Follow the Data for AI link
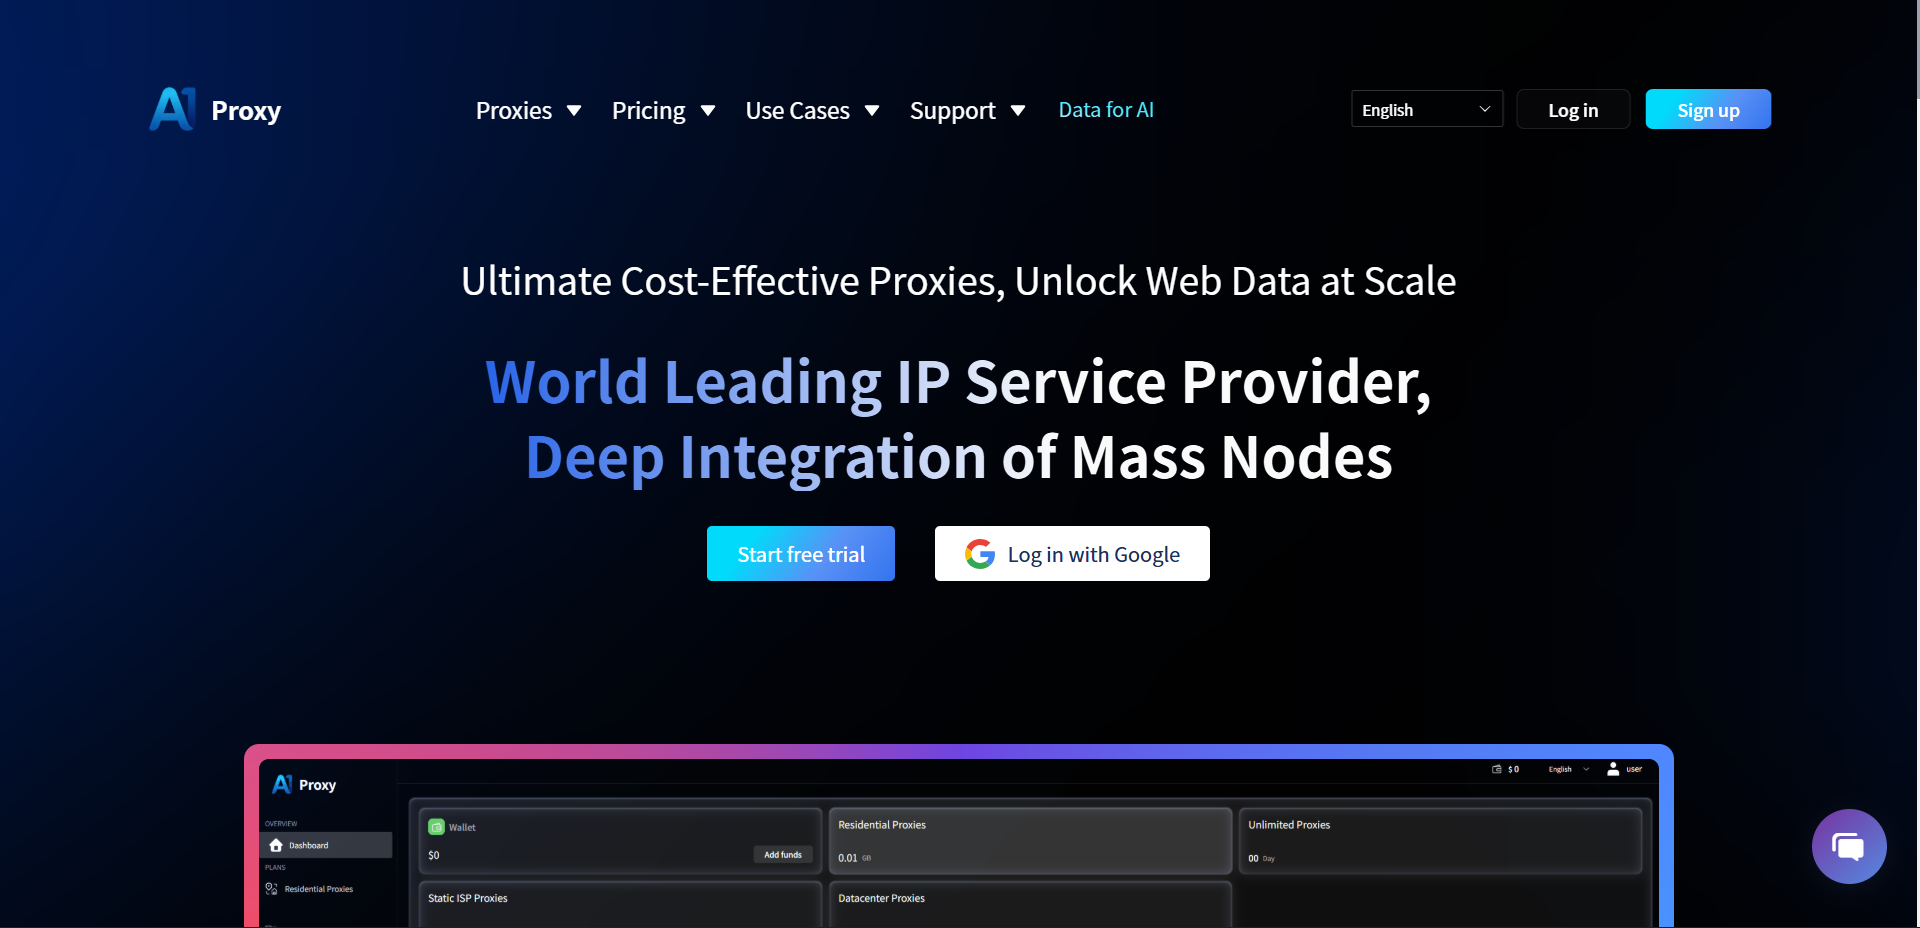Image resolution: width=1920 pixels, height=928 pixels. 1106,110
